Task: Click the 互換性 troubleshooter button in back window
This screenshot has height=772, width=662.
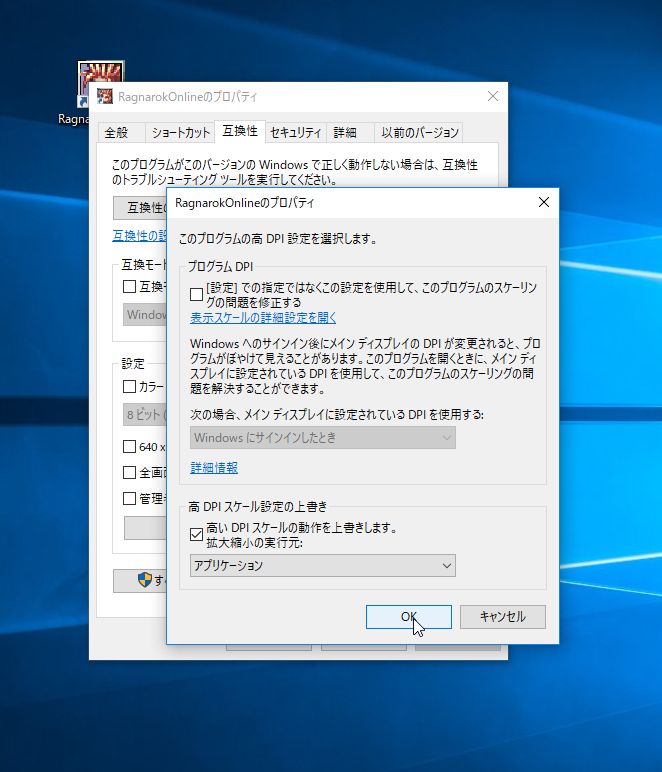Action: coord(140,208)
